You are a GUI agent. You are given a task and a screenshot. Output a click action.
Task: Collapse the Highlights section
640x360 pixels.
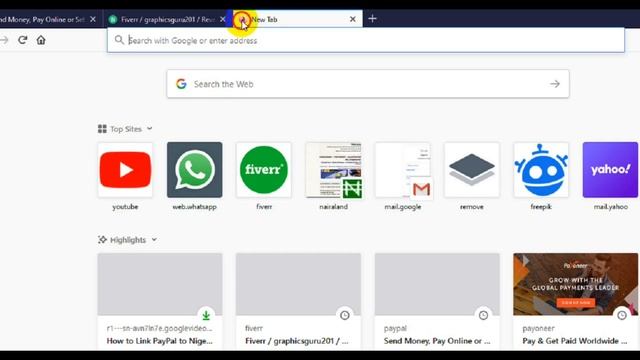coord(154,240)
